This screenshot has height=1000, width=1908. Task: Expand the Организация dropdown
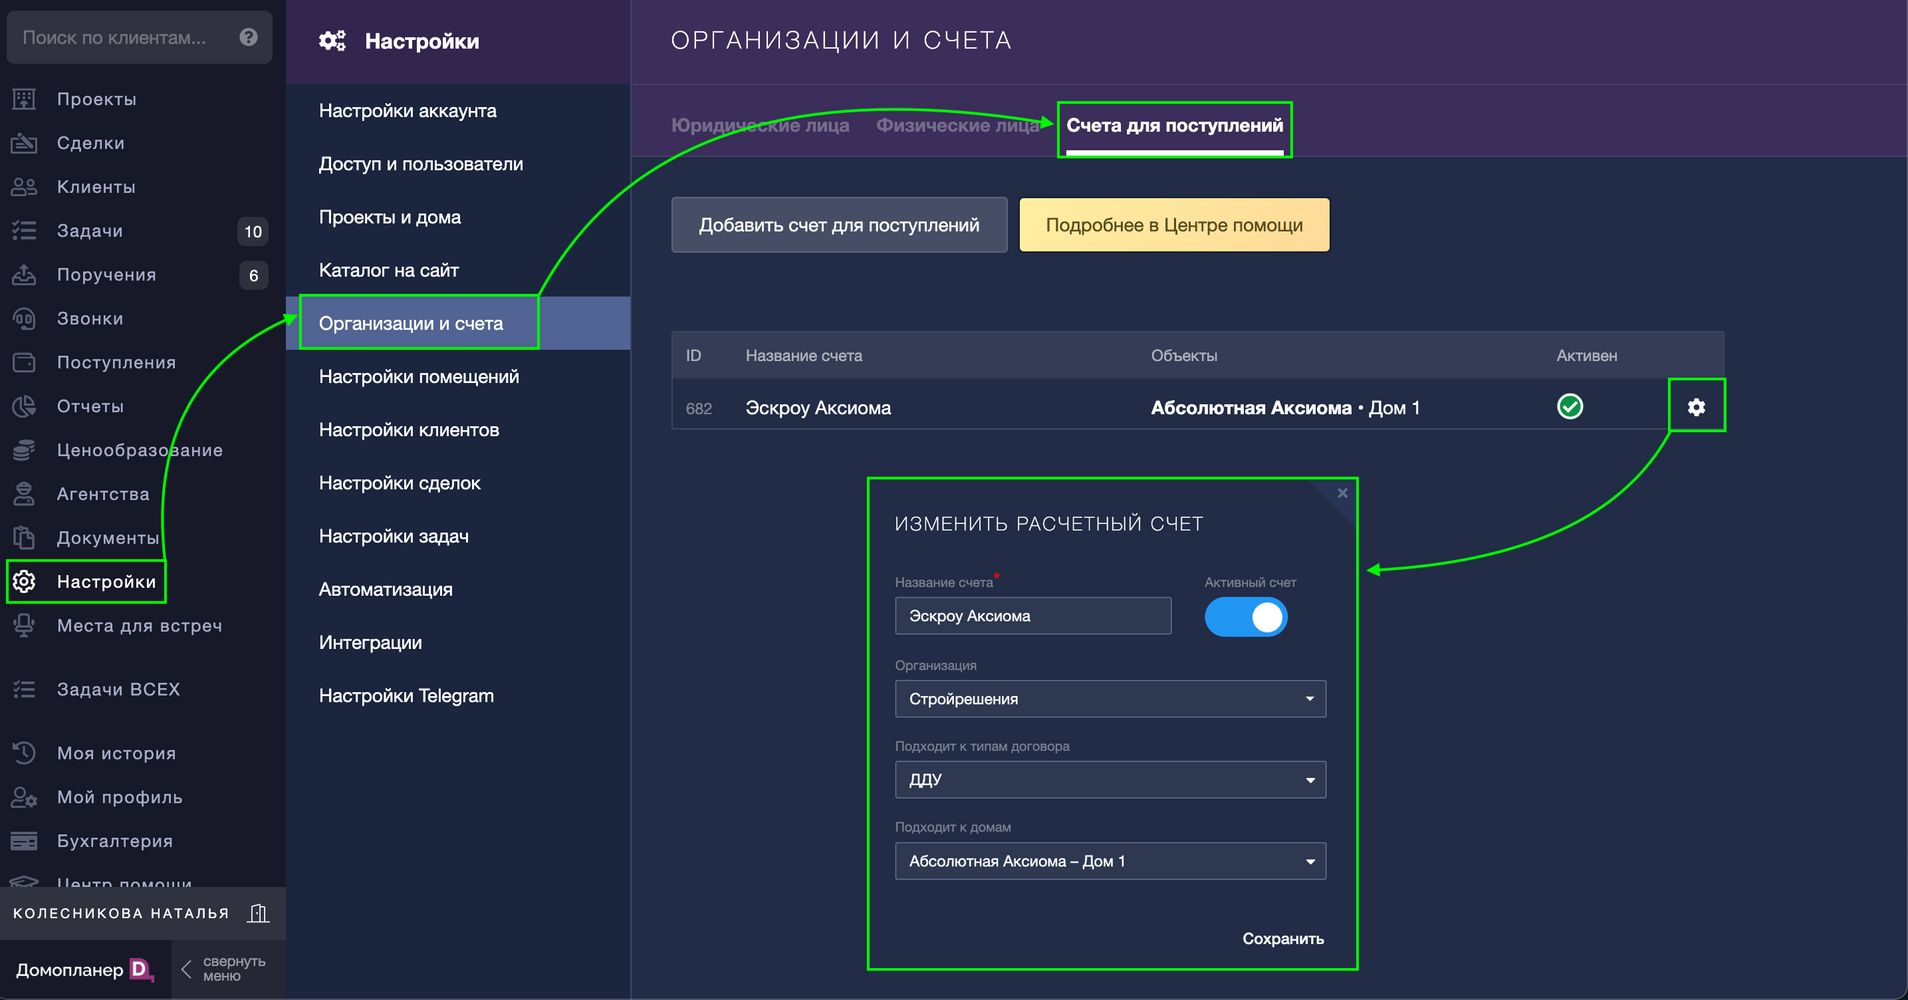click(1110, 699)
